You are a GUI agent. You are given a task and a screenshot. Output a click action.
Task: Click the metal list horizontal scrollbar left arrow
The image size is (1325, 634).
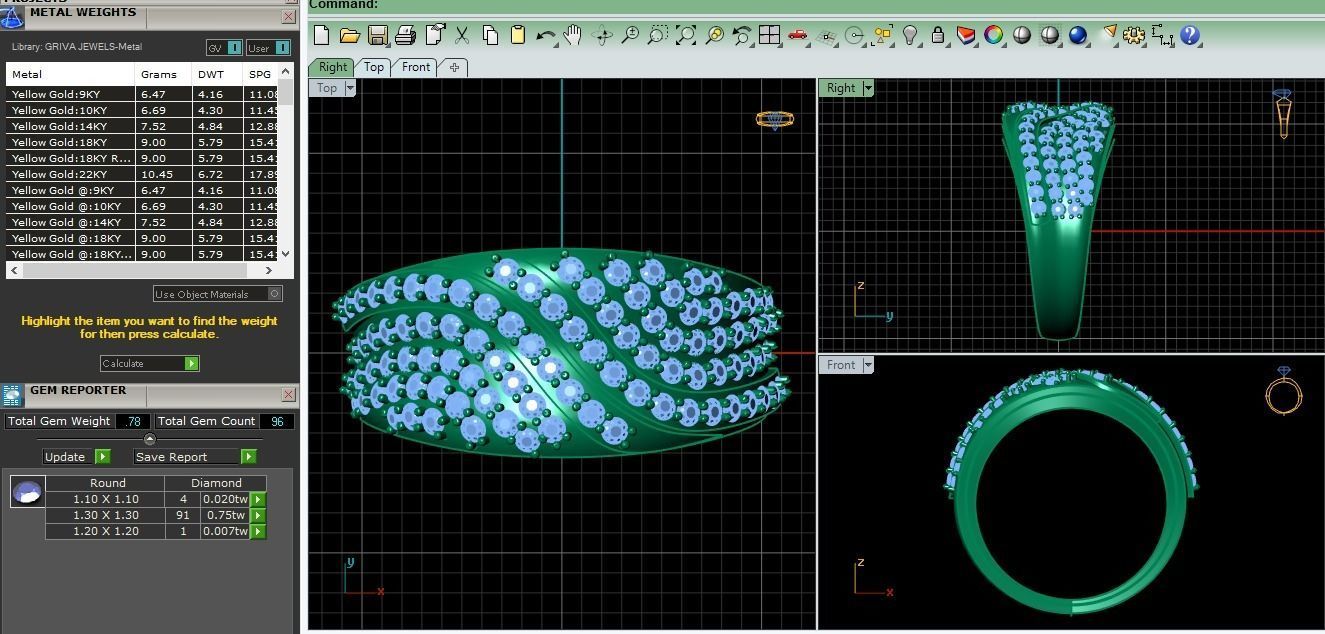[x=13, y=270]
